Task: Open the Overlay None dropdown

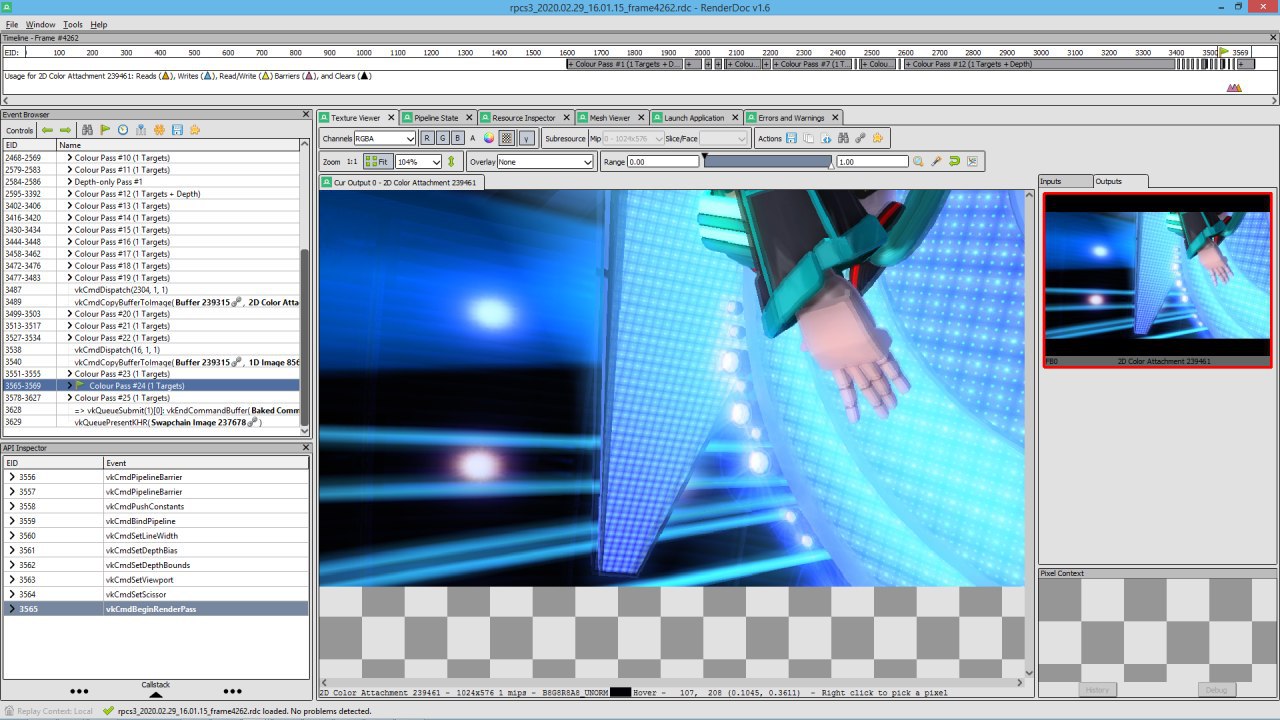Action: 545,161
